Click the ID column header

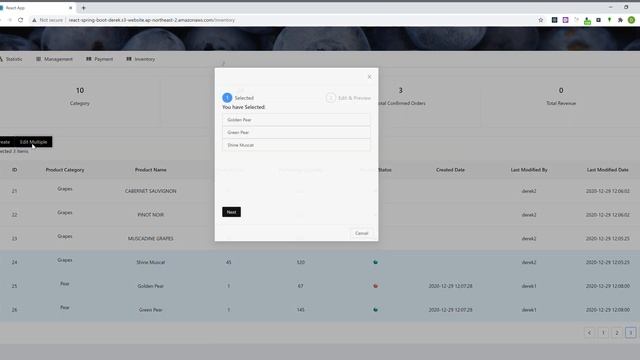14,170
